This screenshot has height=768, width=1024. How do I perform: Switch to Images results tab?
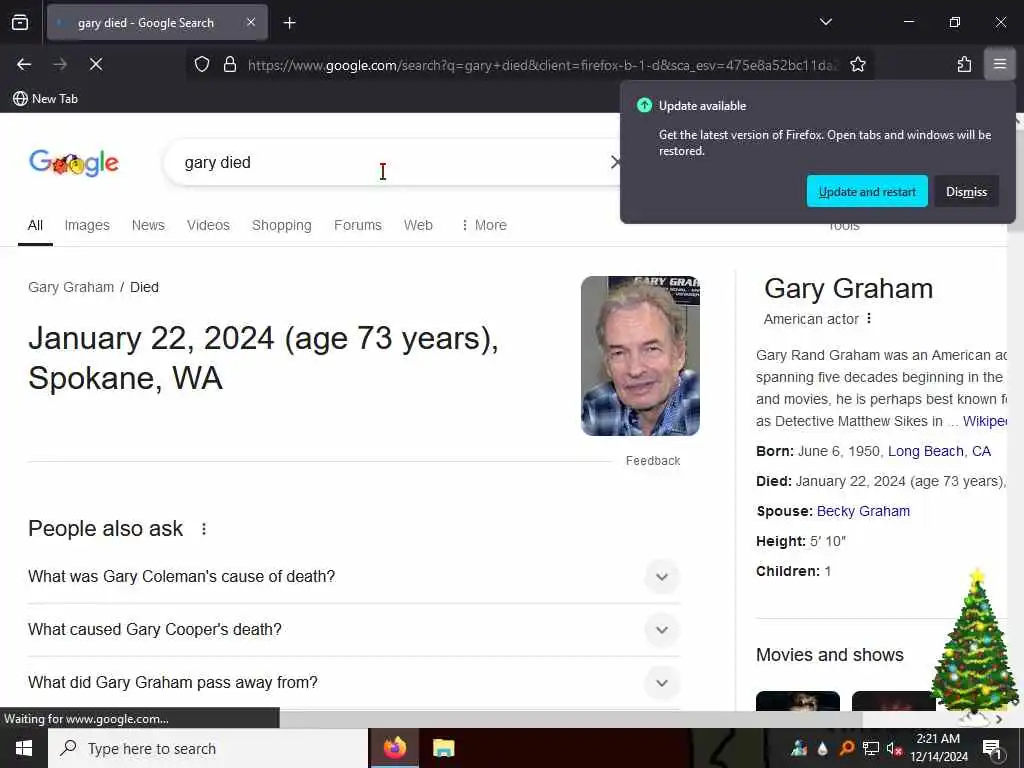pos(87,225)
